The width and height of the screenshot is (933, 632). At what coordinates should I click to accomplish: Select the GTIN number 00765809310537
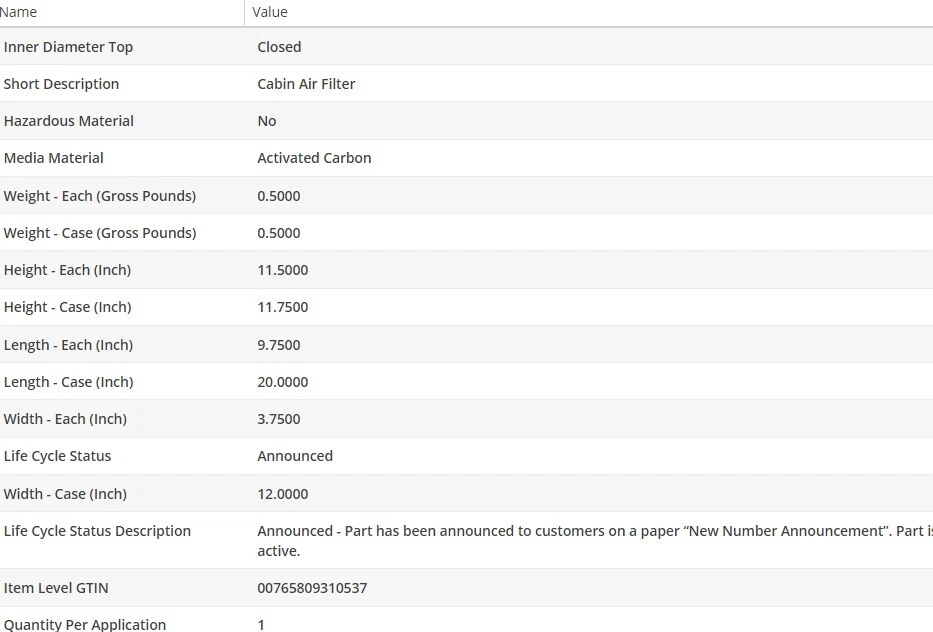point(312,588)
